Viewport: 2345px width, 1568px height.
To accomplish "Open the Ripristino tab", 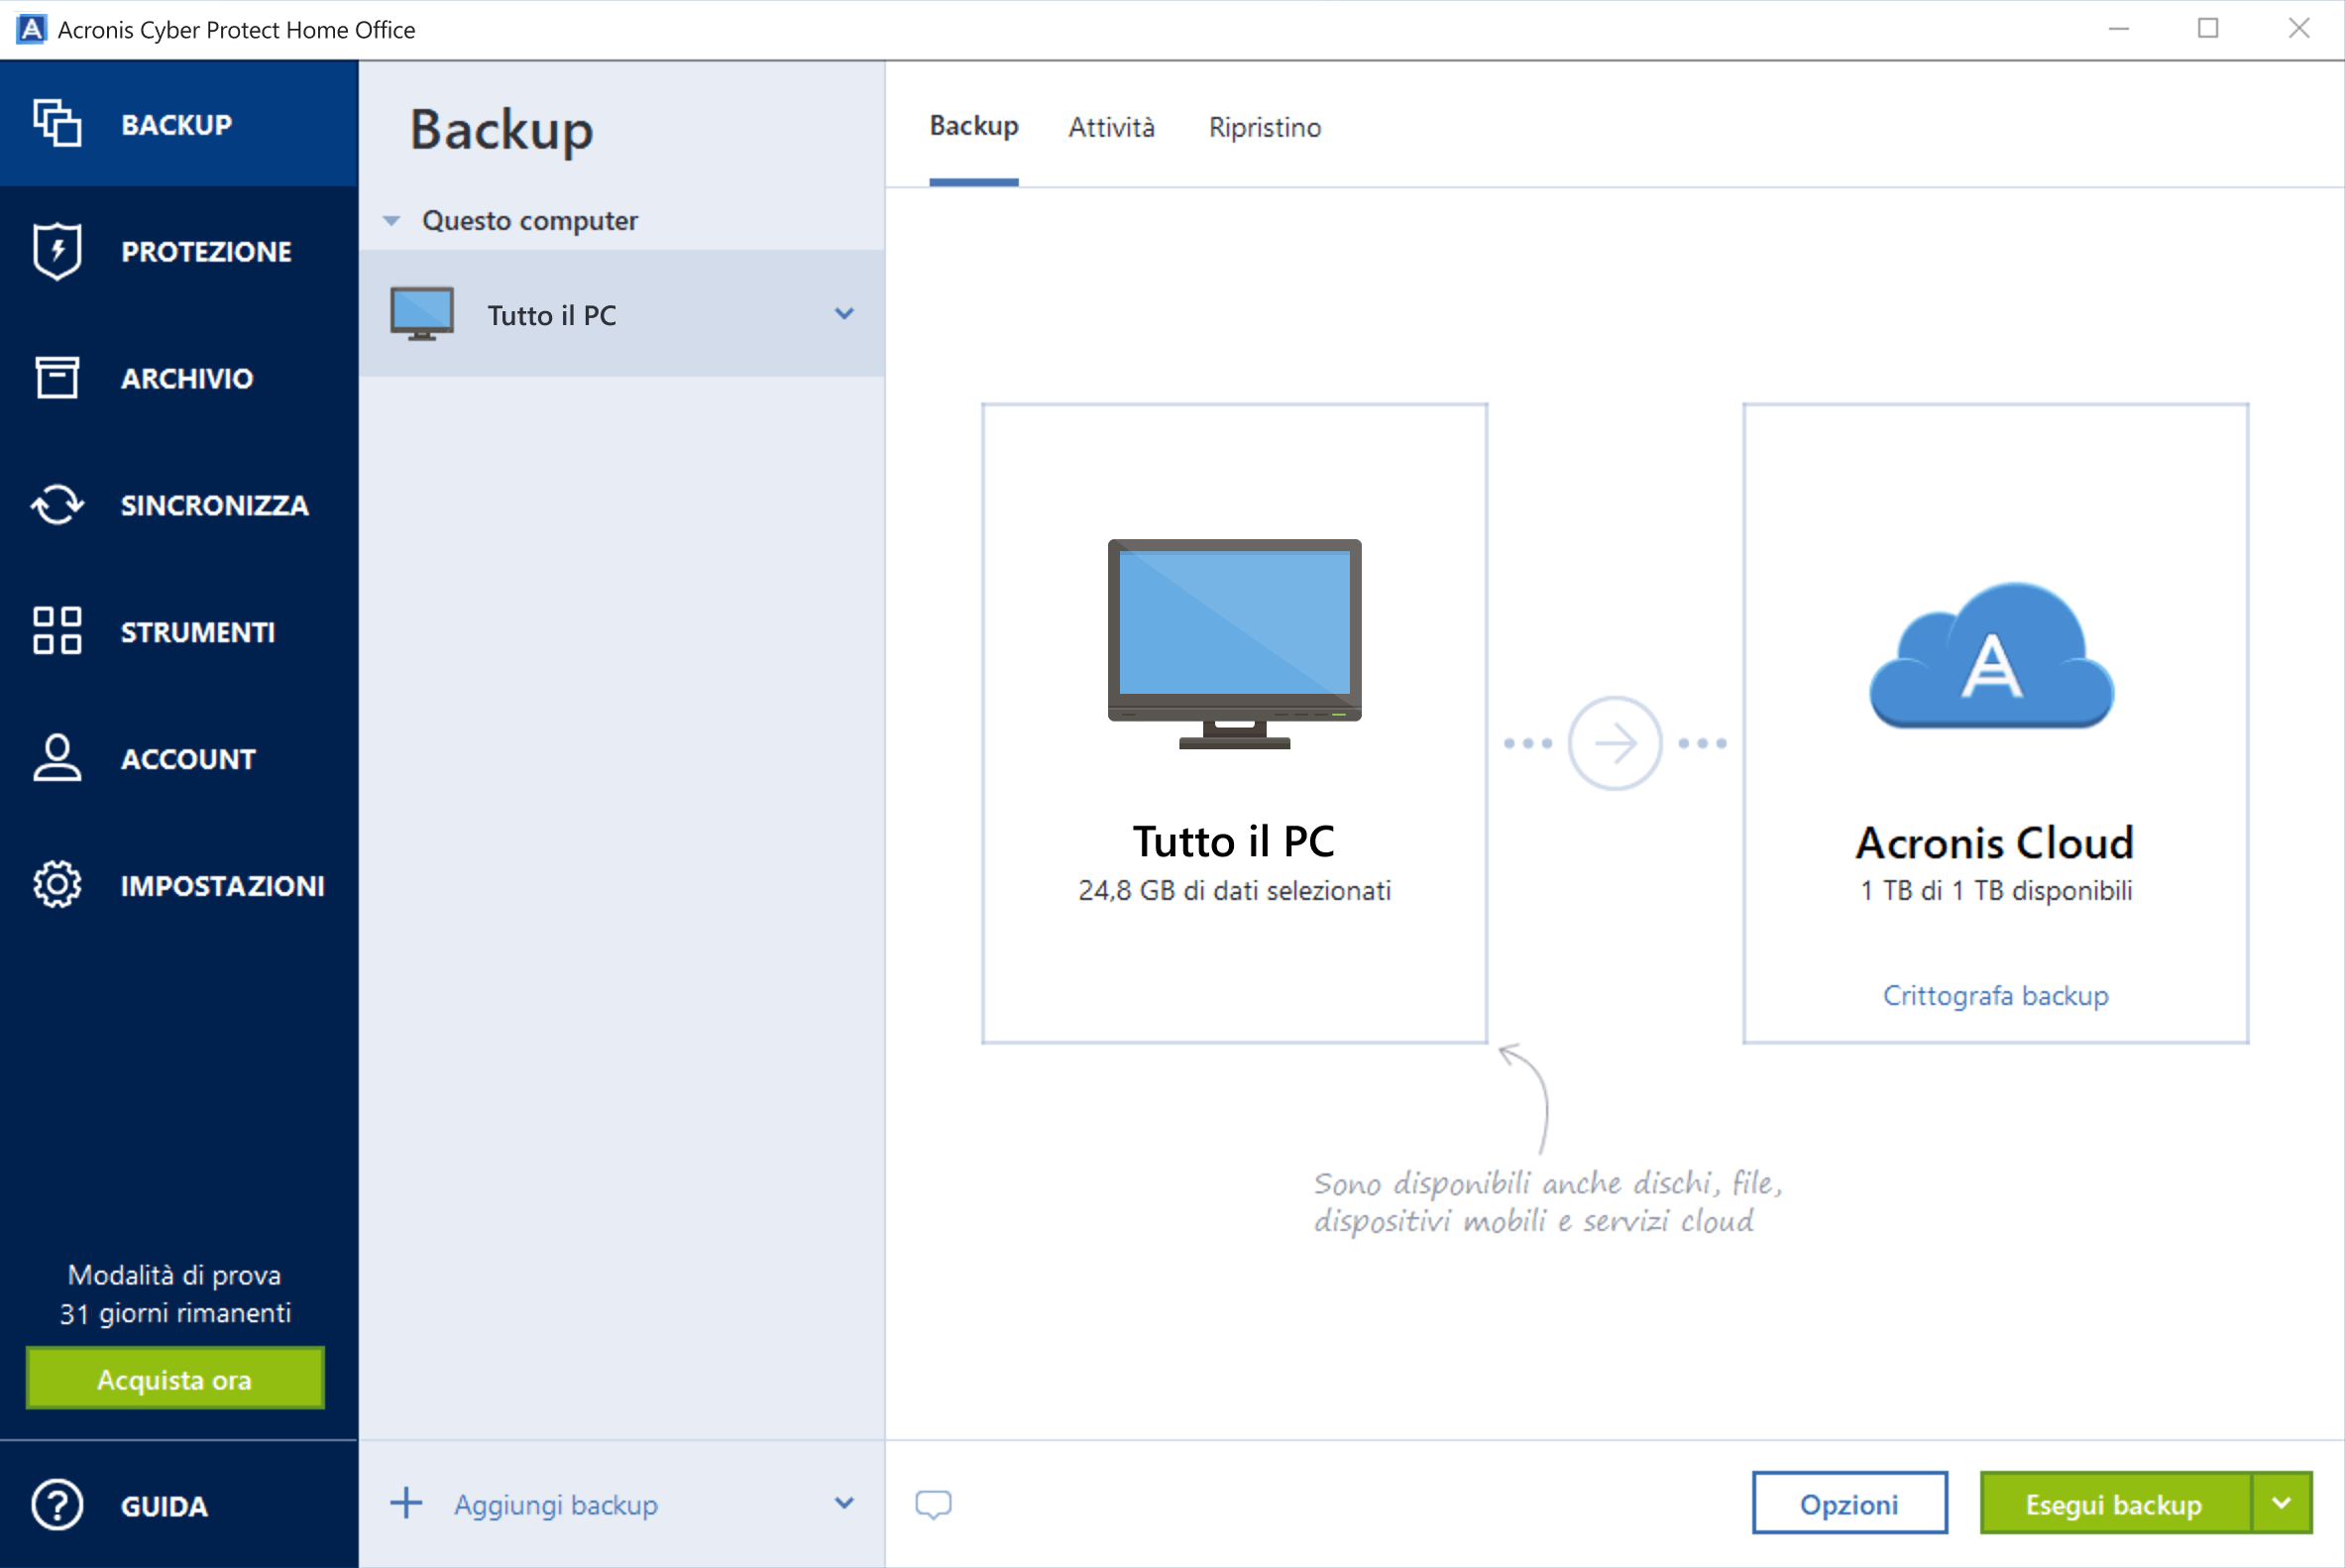I will [x=1264, y=127].
